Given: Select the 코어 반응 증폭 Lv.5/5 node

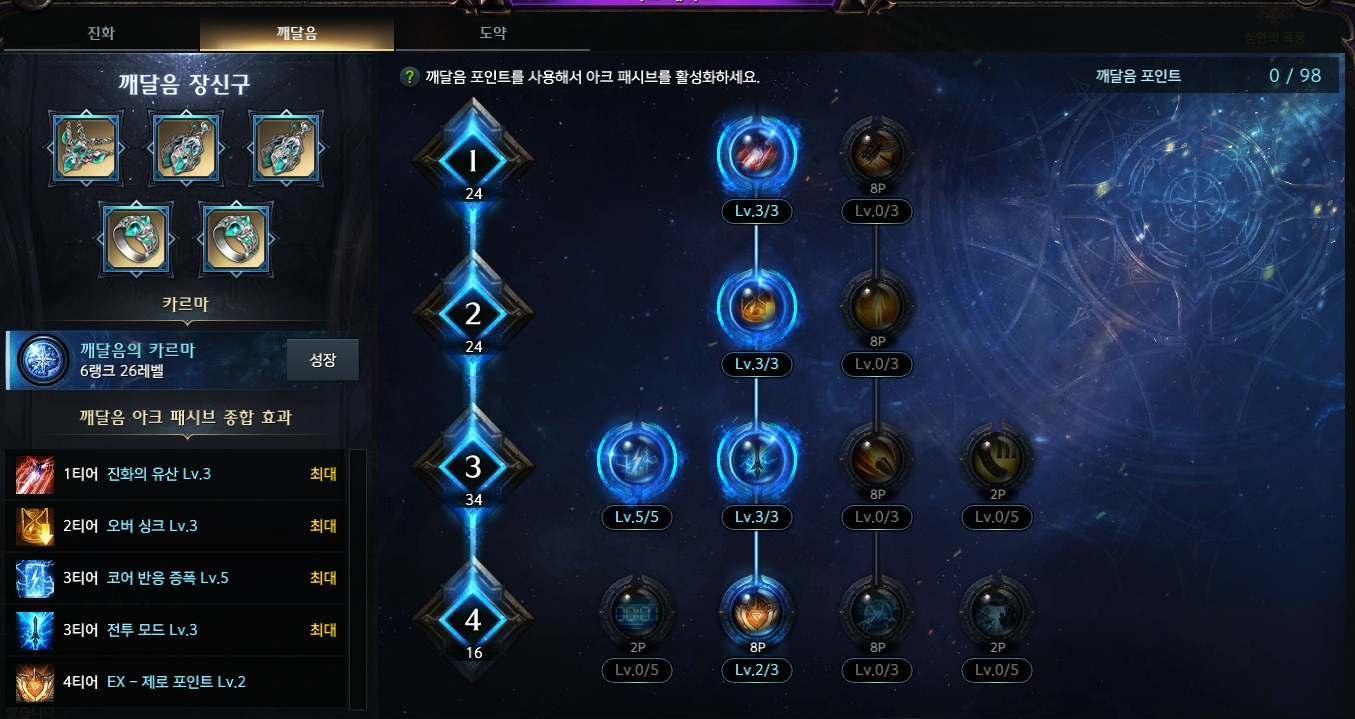Looking at the screenshot, I should click(636, 459).
